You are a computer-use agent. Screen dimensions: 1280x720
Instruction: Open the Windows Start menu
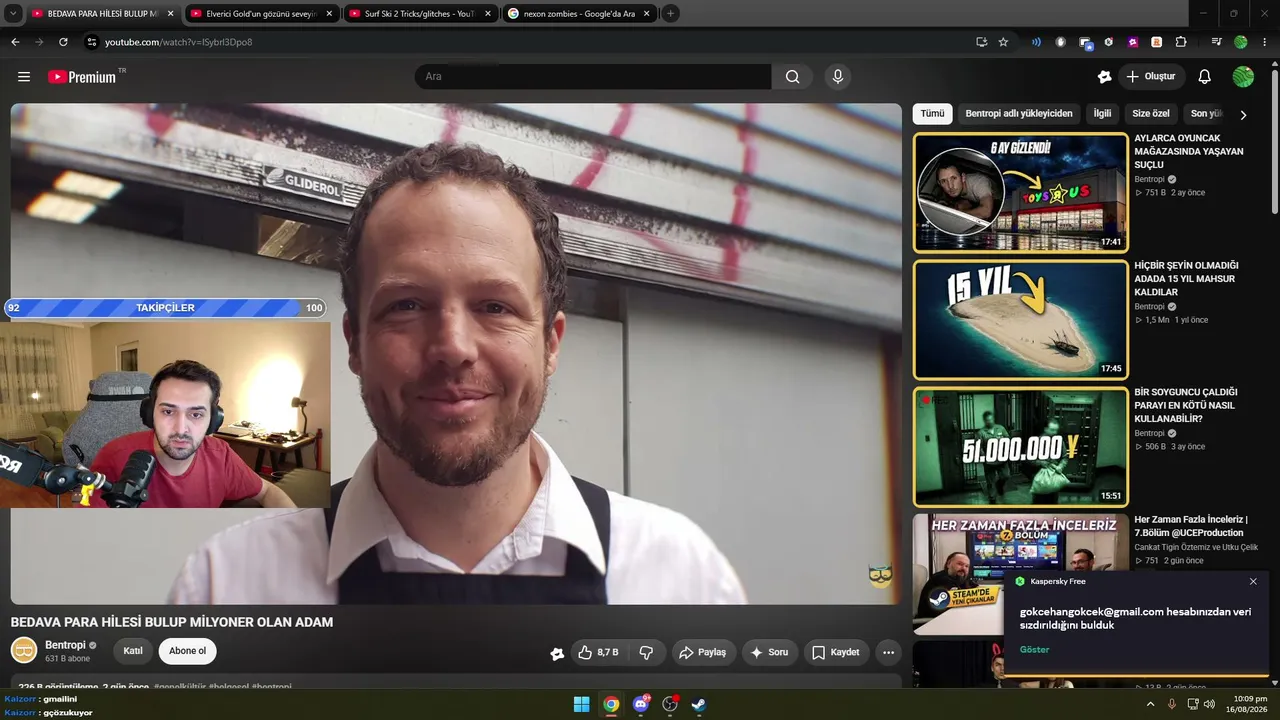pyautogui.click(x=581, y=704)
